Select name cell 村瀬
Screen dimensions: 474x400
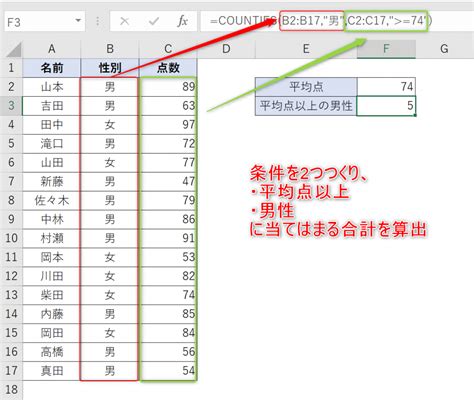pyautogui.click(x=52, y=238)
